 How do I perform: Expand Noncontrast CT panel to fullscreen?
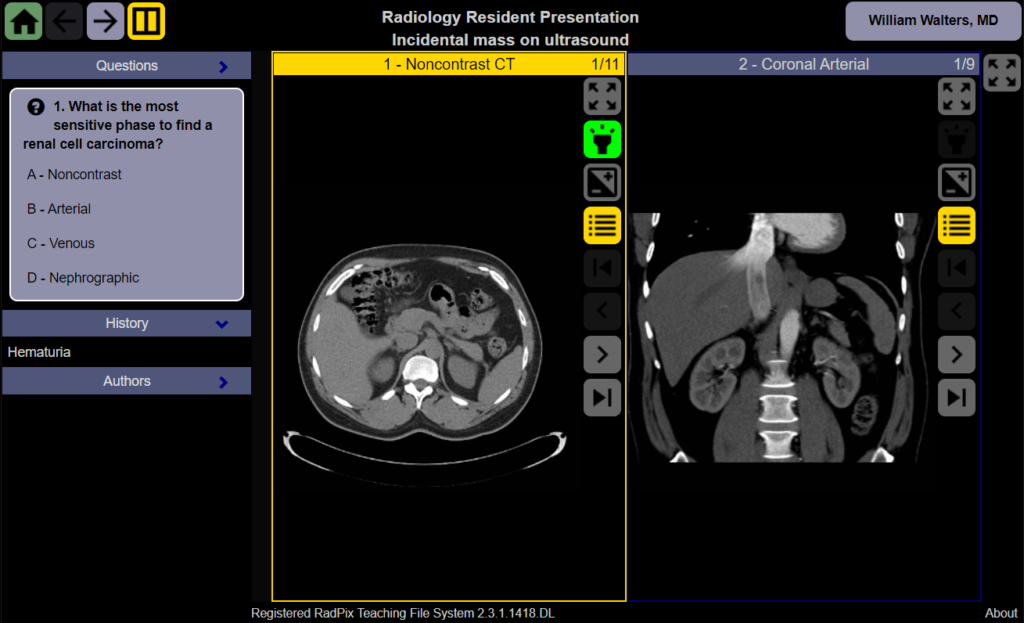pos(602,96)
